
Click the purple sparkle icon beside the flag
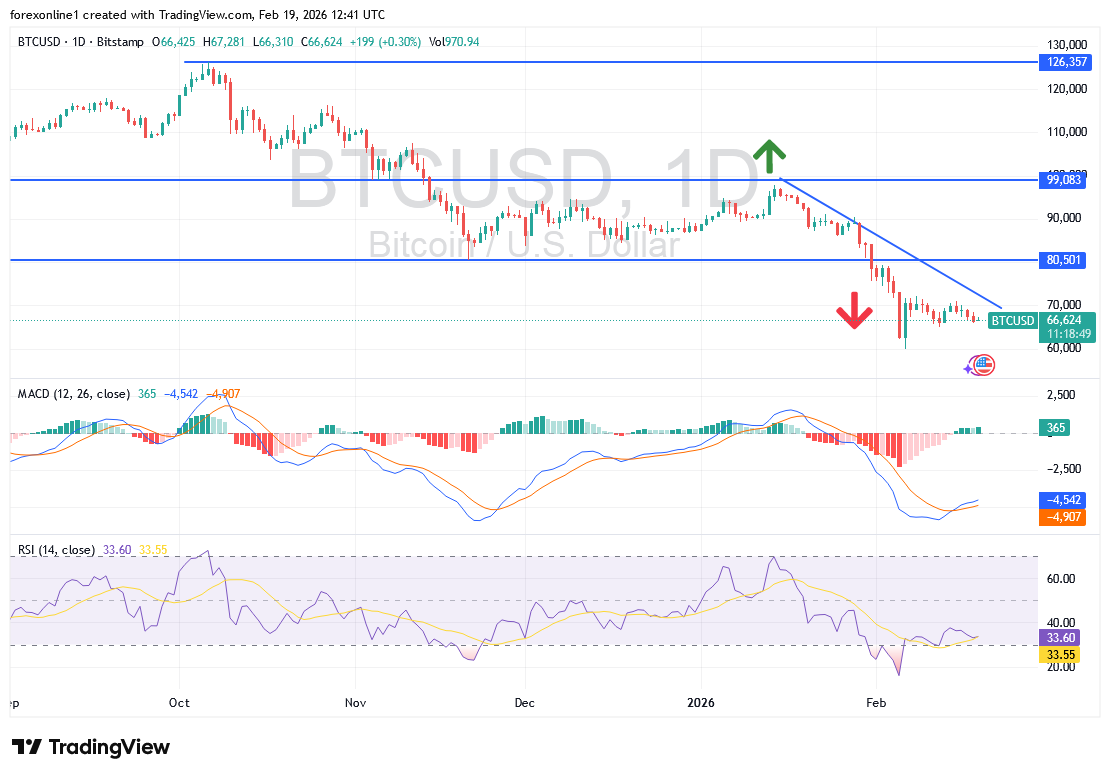click(x=969, y=368)
